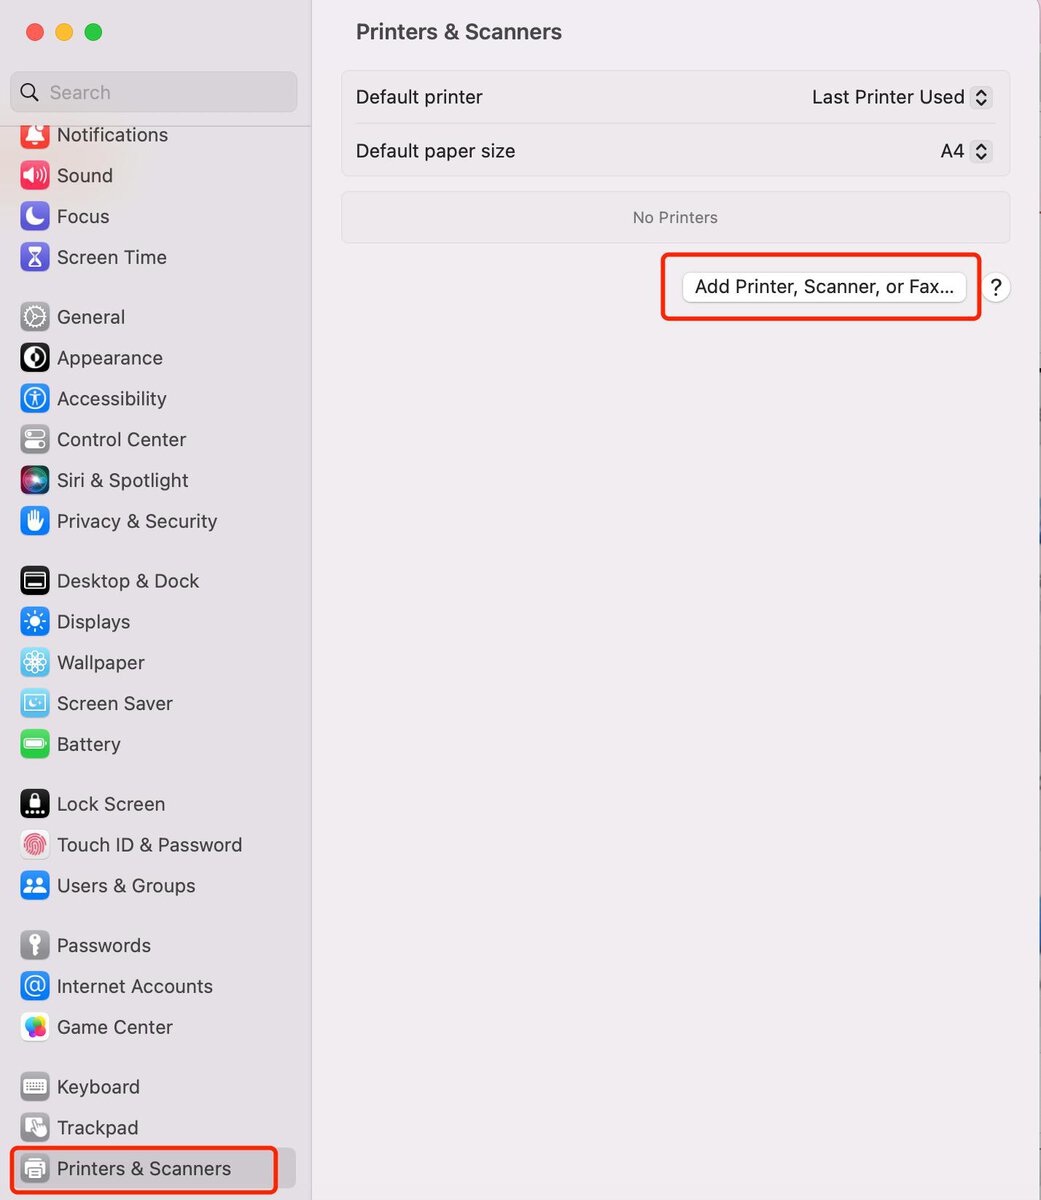
Task: Click the green zoom window button
Action: click(x=93, y=32)
